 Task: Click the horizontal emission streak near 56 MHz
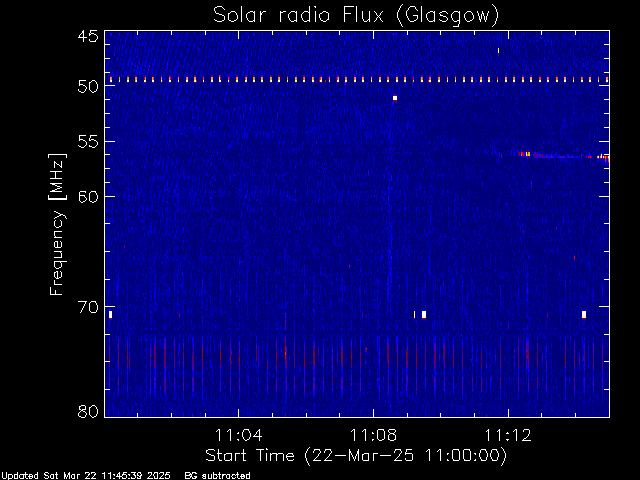tap(563, 156)
